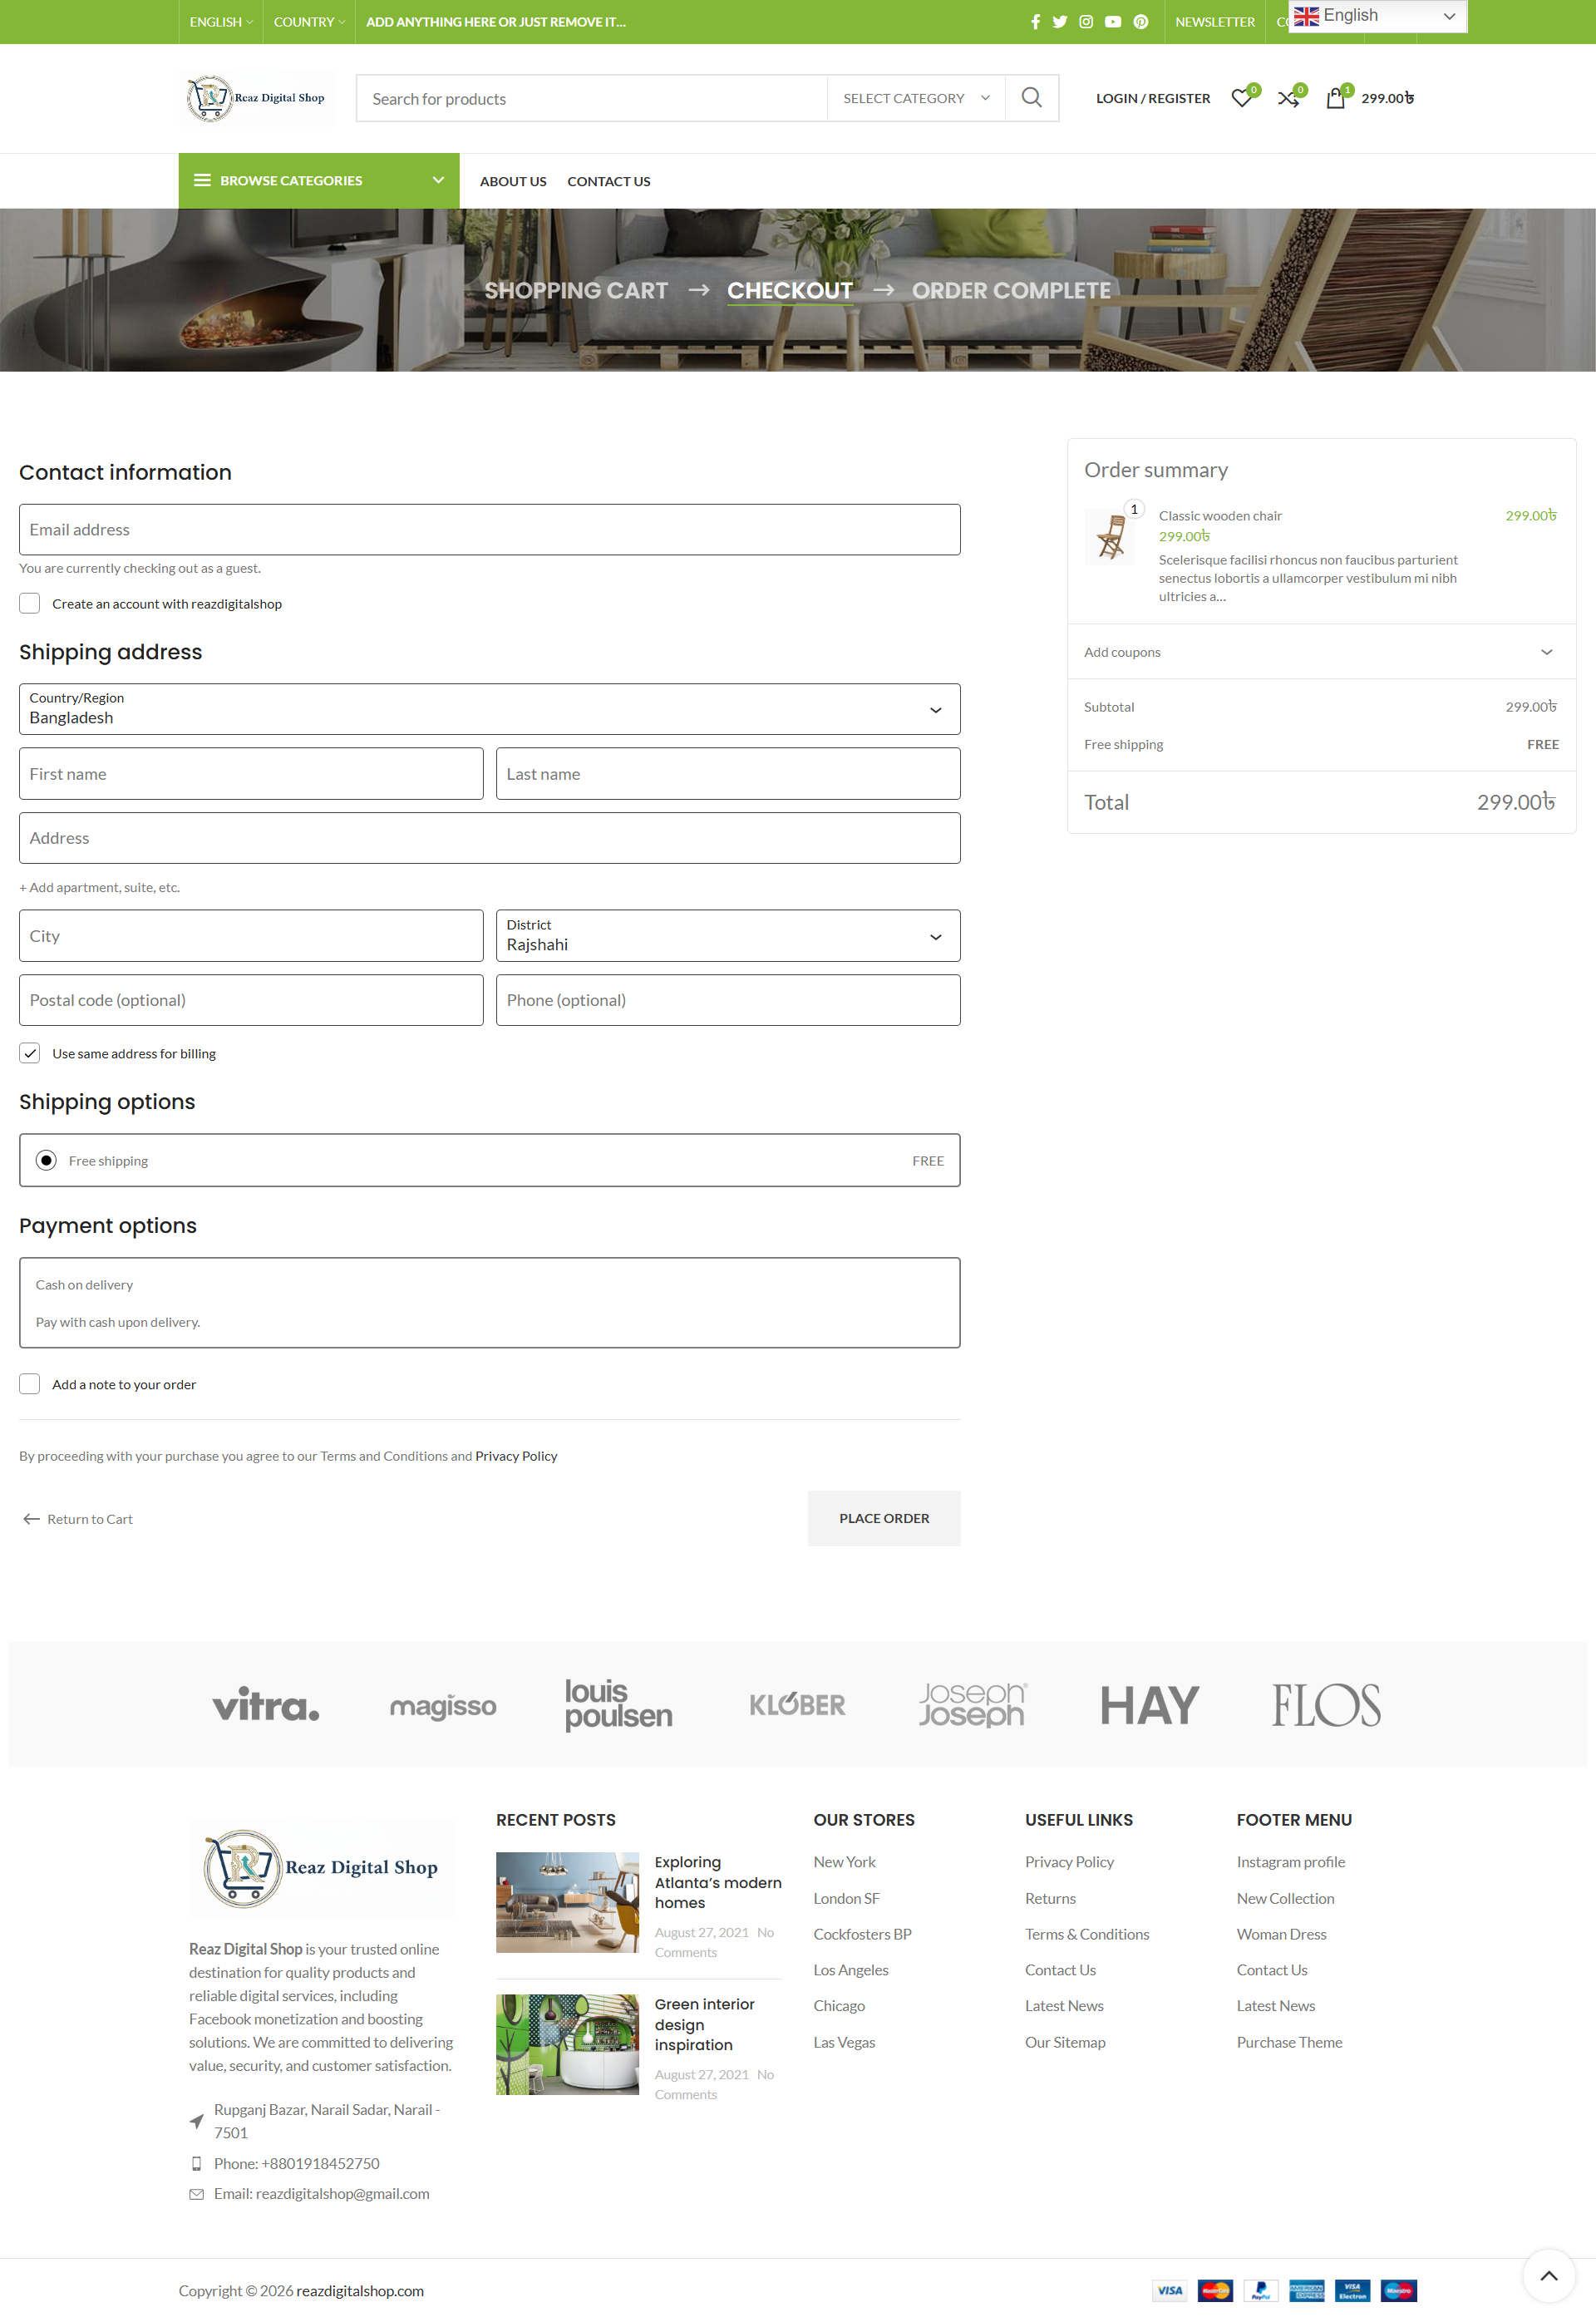This screenshot has width=1596, height=2322.
Task: Open the Instagram social icon
Action: [x=1086, y=22]
